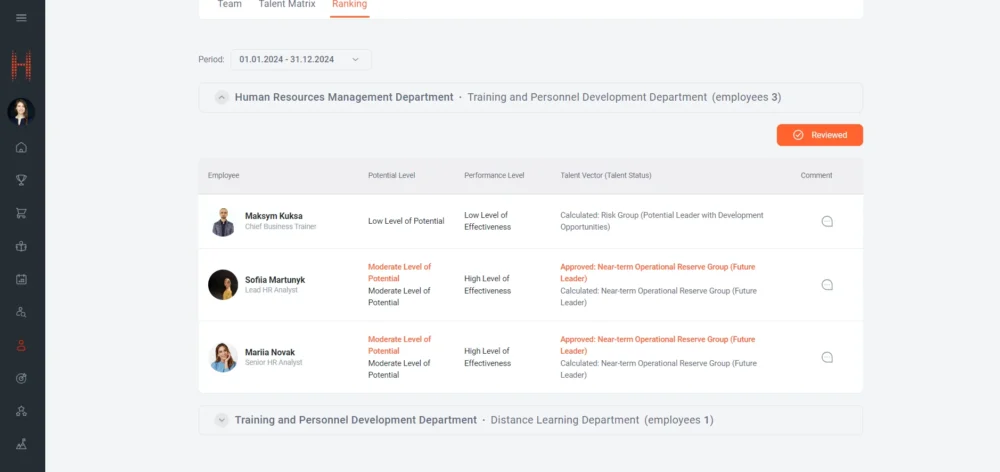Click the red H company logo
The height and width of the screenshot is (472, 1000).
[22, 66]
